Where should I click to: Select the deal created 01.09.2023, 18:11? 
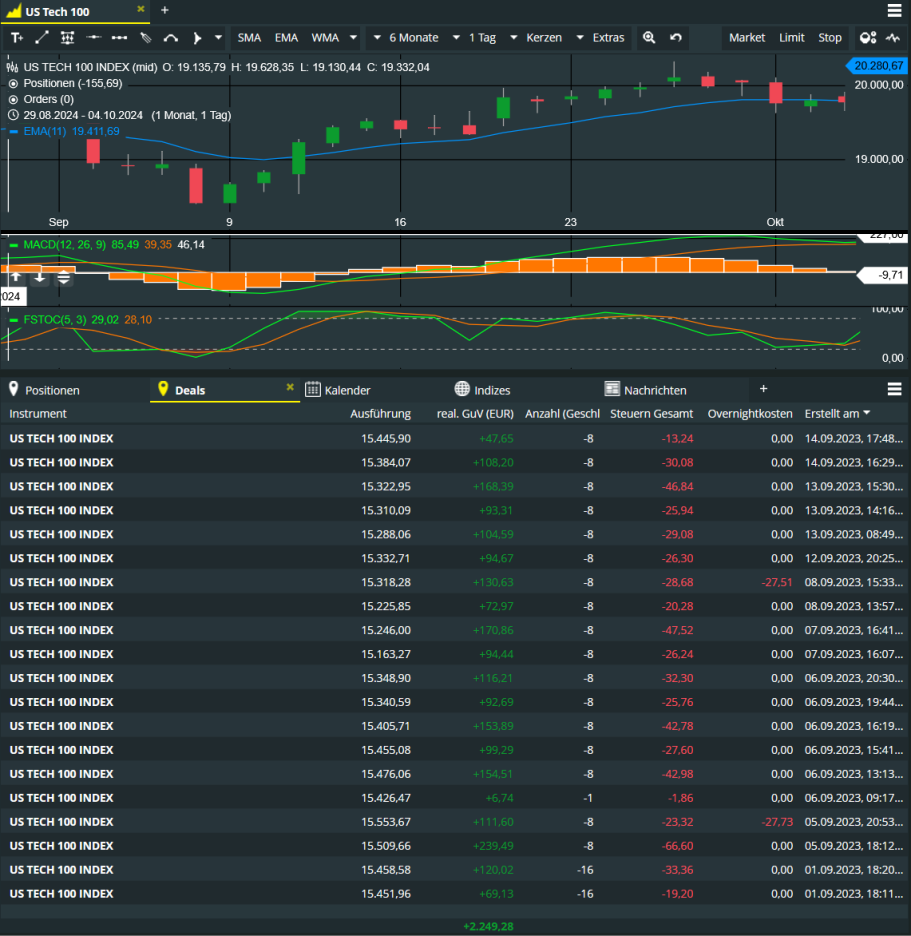tap(454, 894)
